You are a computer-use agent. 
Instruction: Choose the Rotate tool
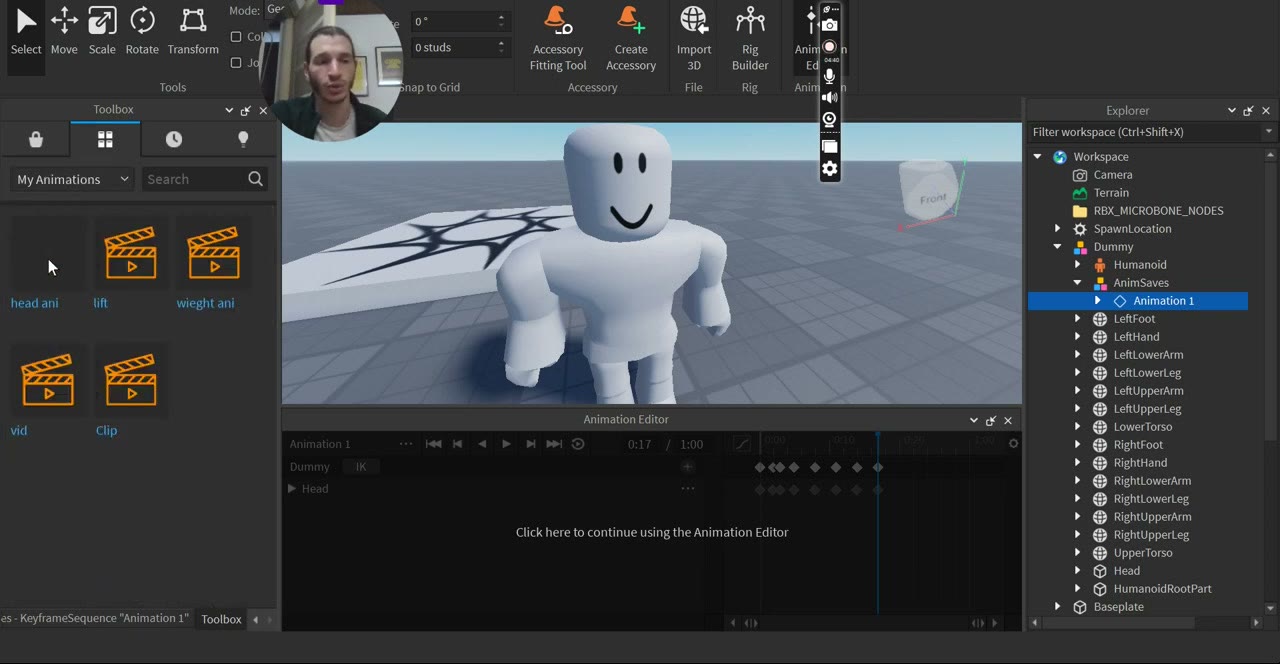142,32
